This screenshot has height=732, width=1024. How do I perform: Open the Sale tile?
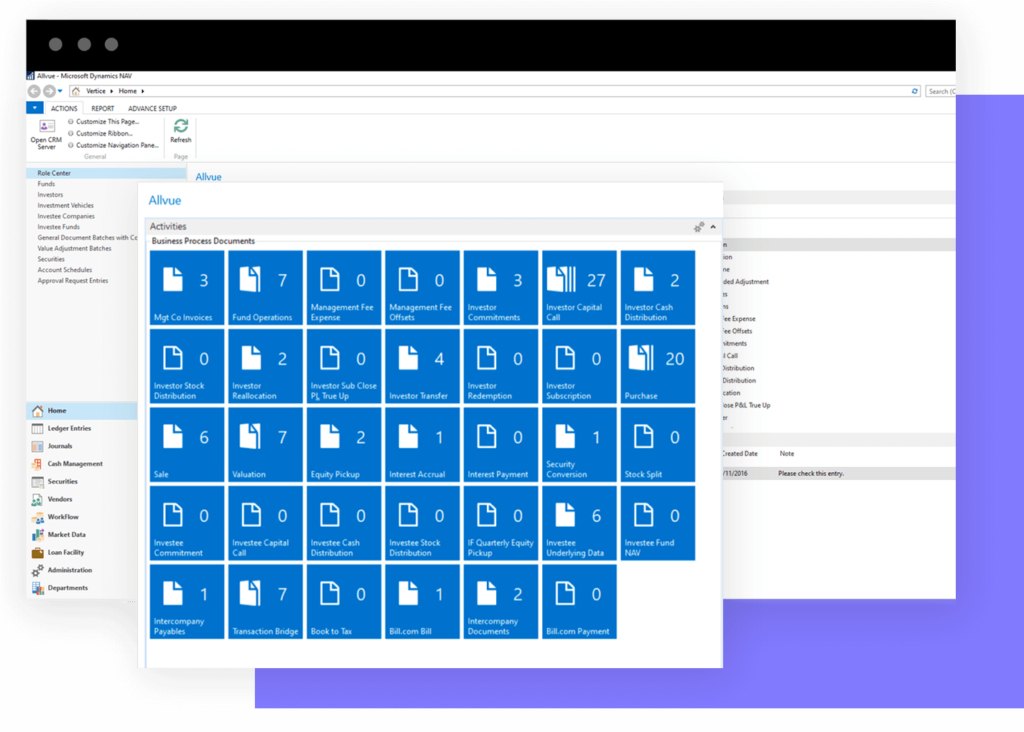pos(187,444)
